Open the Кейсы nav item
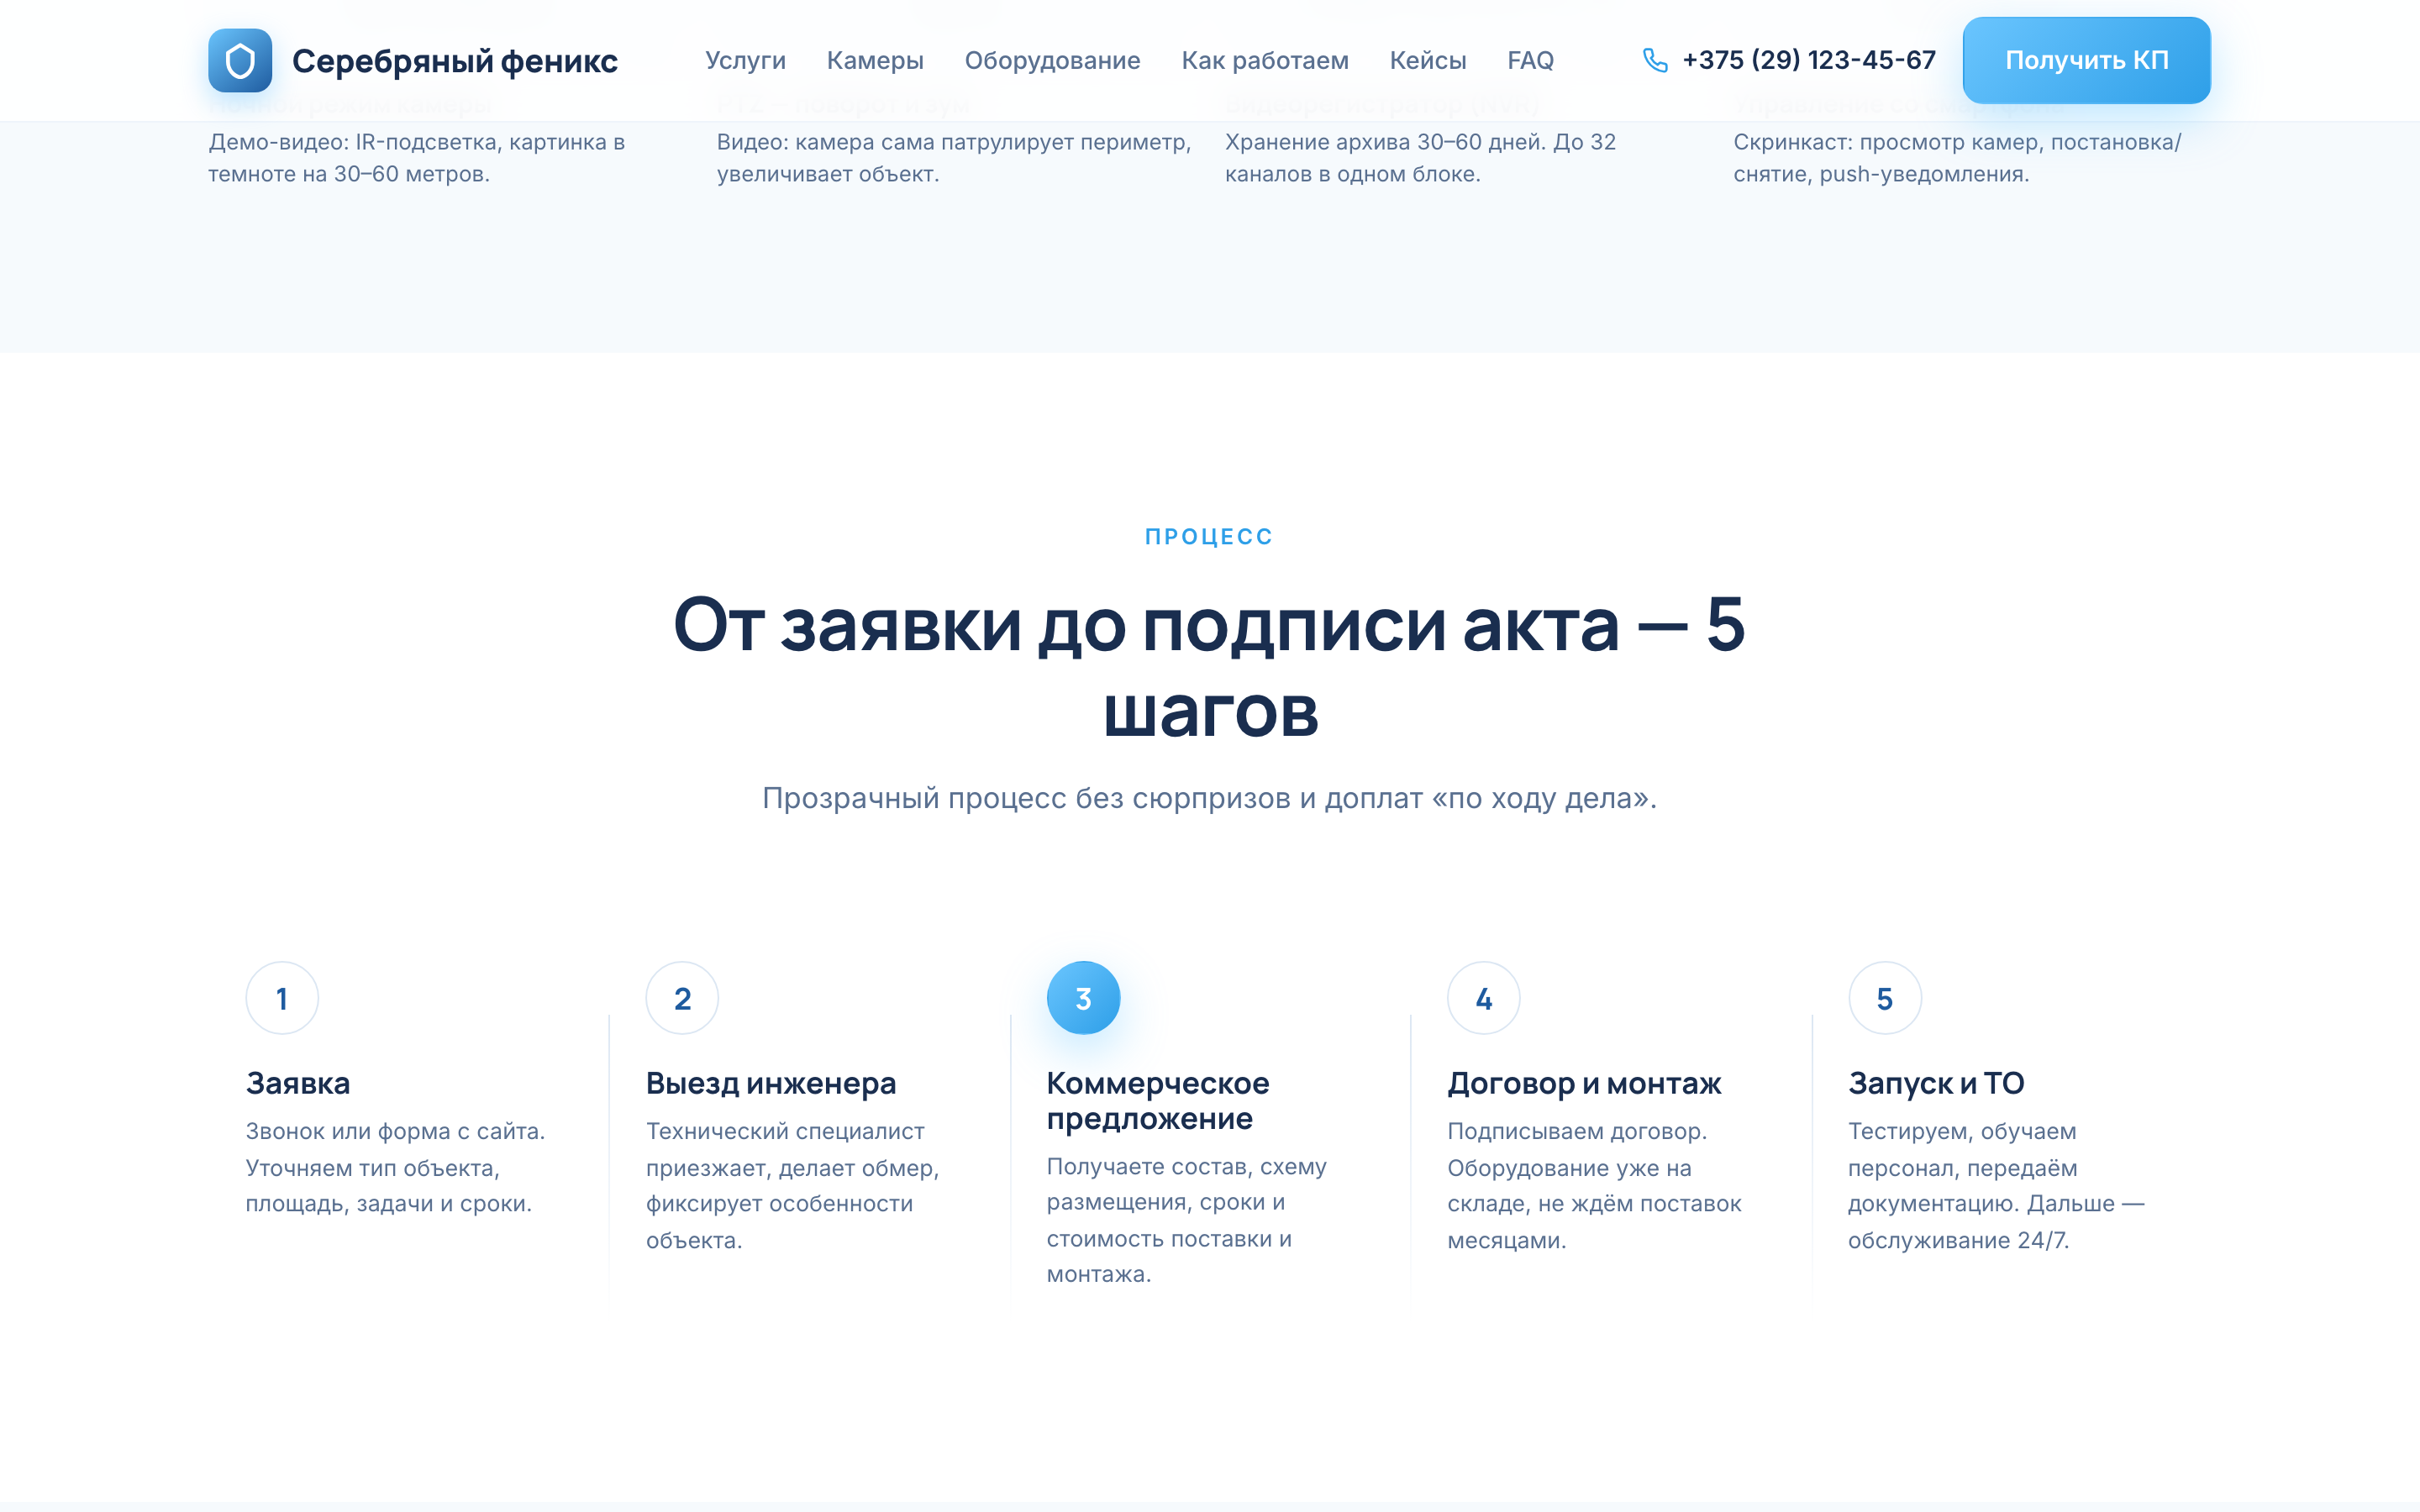 tap(1428, 60)
